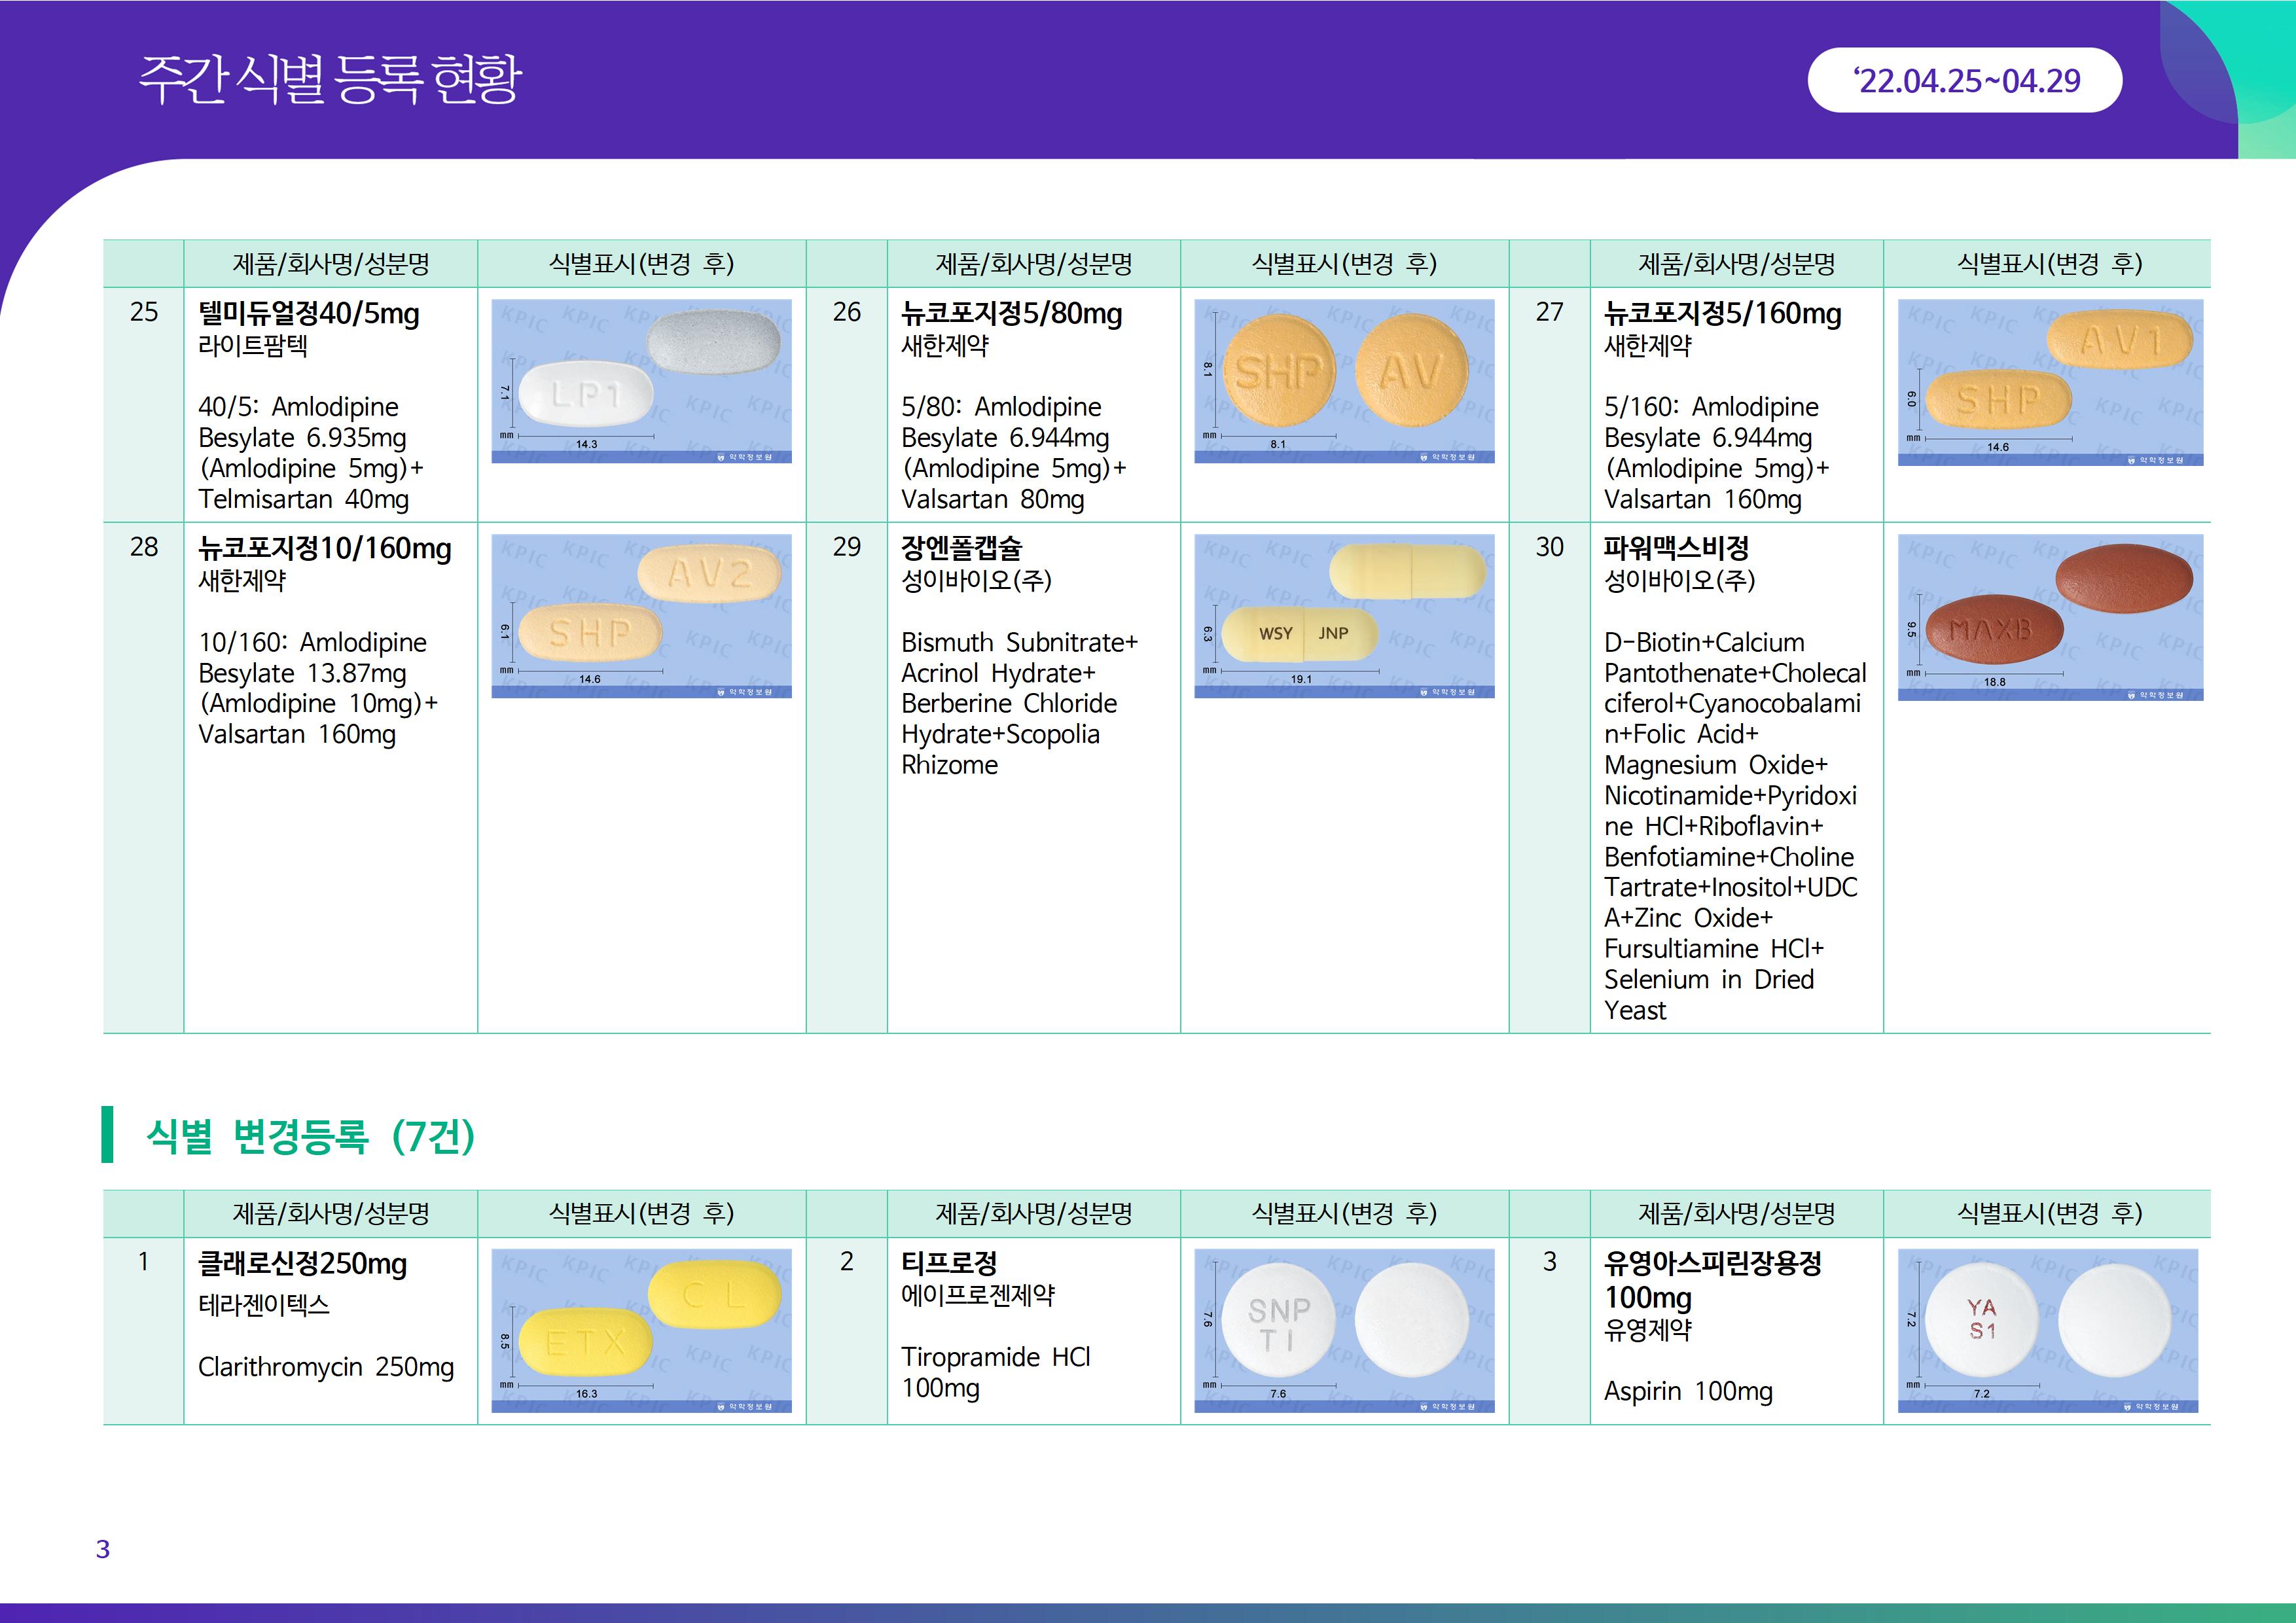Click the 식별 변경등록 (7건) section heading

(310, 1136)
